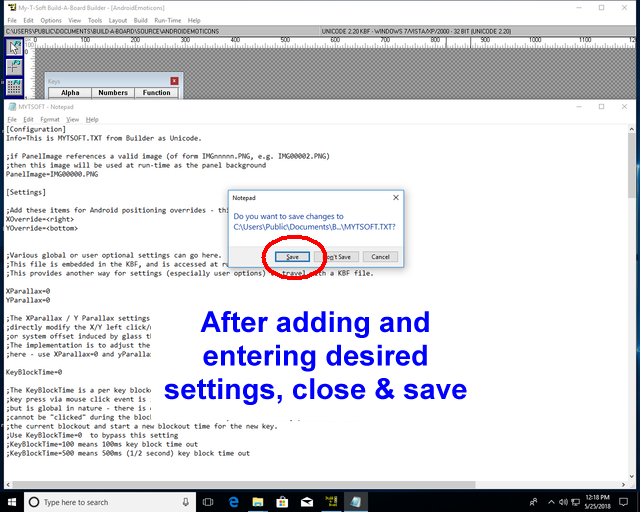Switch to the Numbers tab in Keys
This screenshot has width=640, height=512.
(x=113, y=93)
